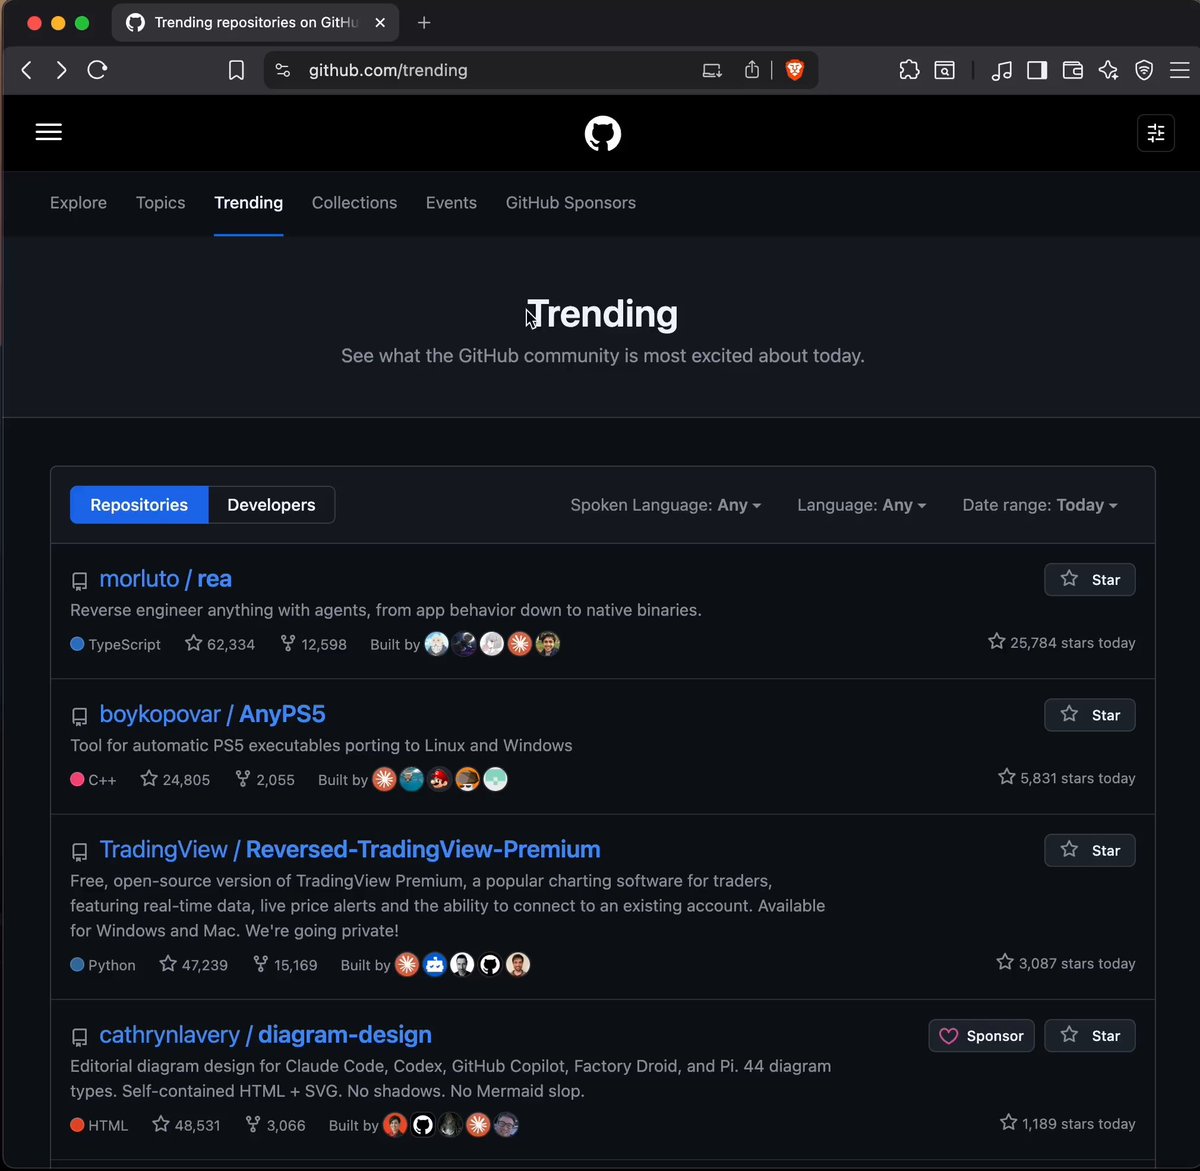Expand the Spoken Language: Any dropdown
This screenshot has width=1200, height=1171.
(x=666, y=505)
